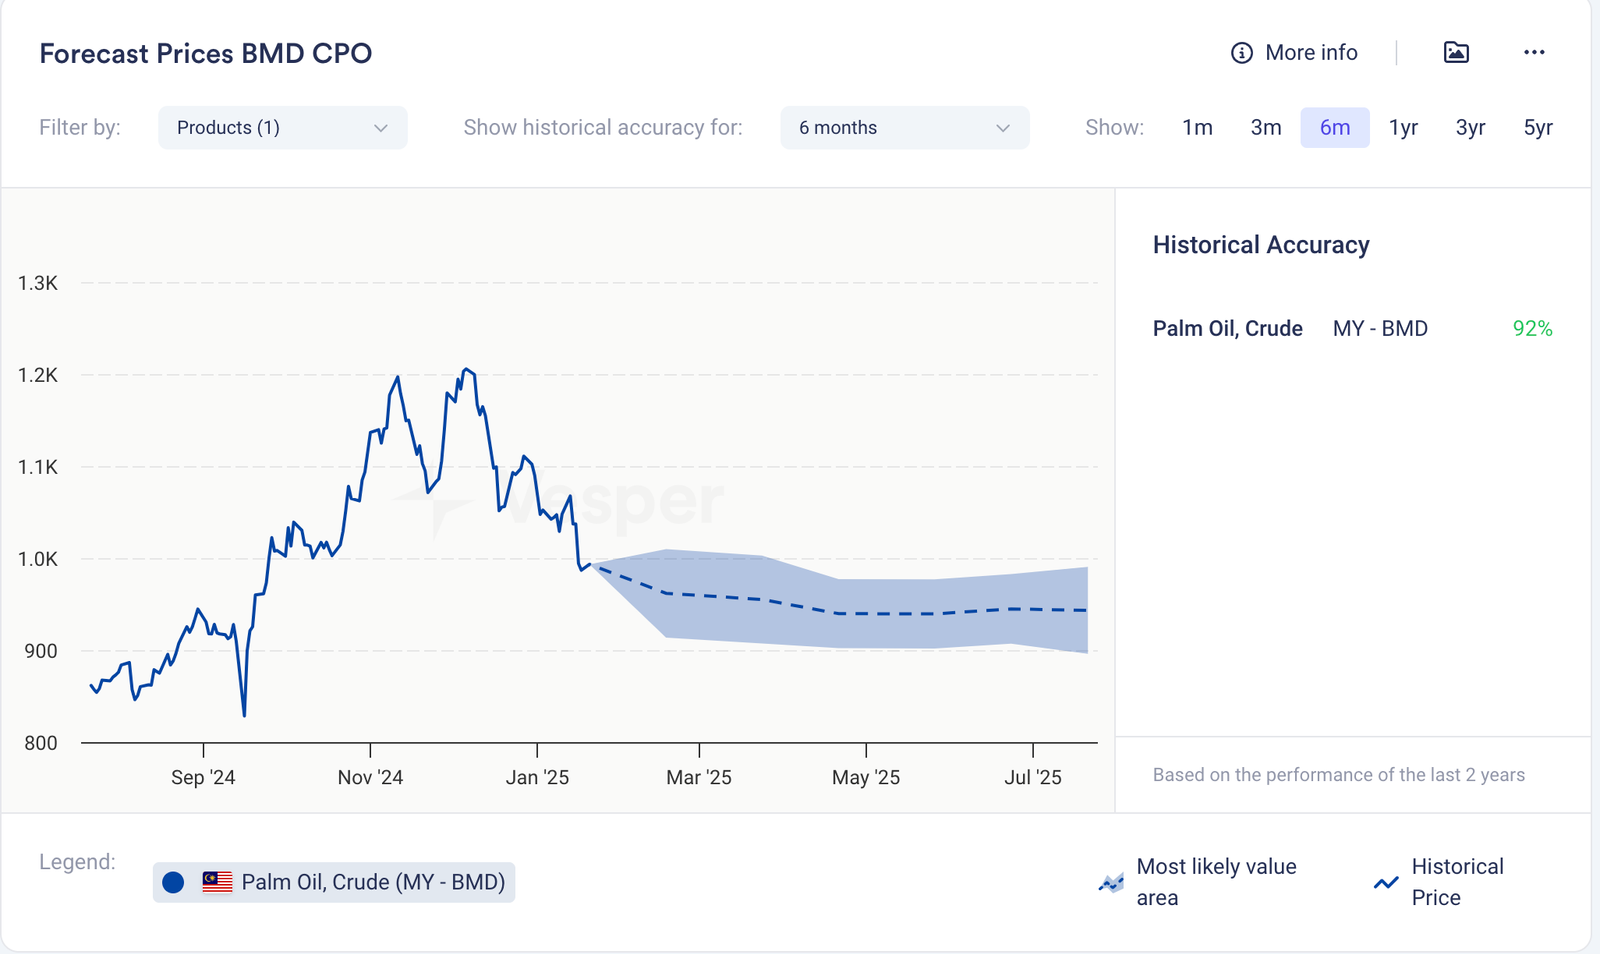Click the Most likely value area icon

point(1111,883)
